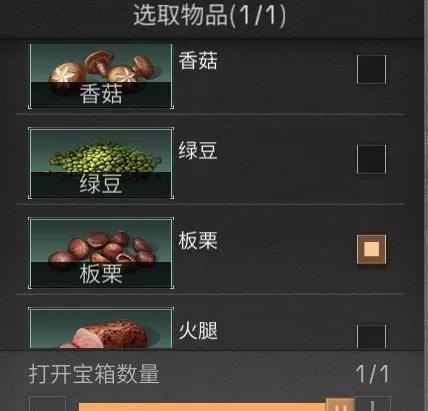Tick the checkbox for 绿豆

tap(371, 159)
